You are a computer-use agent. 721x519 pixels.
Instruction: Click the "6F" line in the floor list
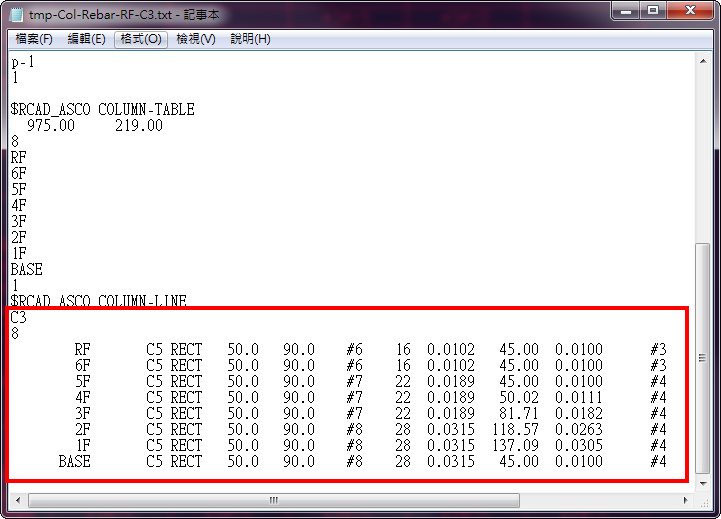(19, 173)
